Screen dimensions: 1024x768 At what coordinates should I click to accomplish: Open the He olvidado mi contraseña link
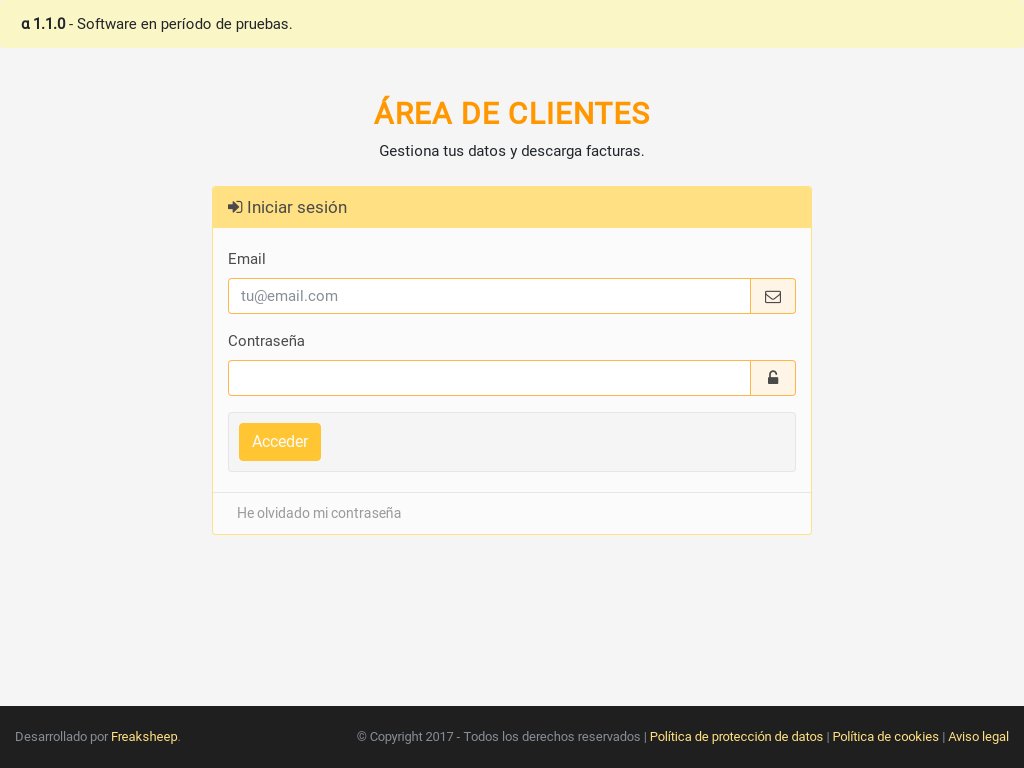(319, 513)
